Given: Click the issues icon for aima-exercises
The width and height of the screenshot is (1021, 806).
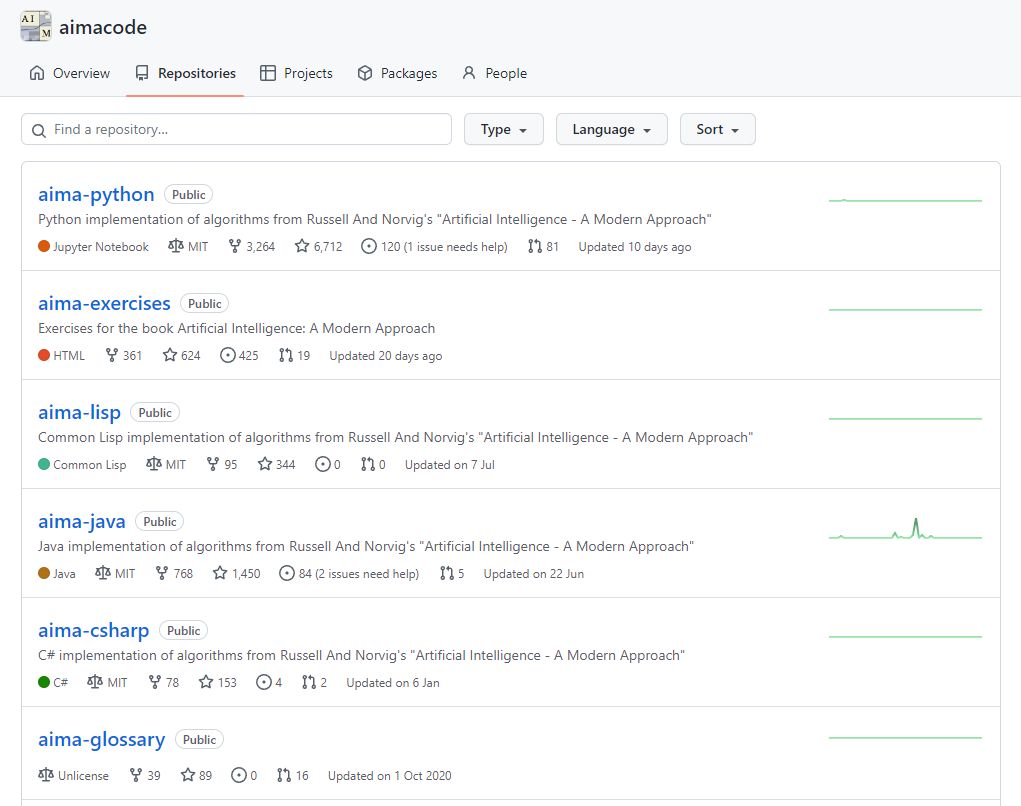Looking at the screenshot, I should [228, 355].
